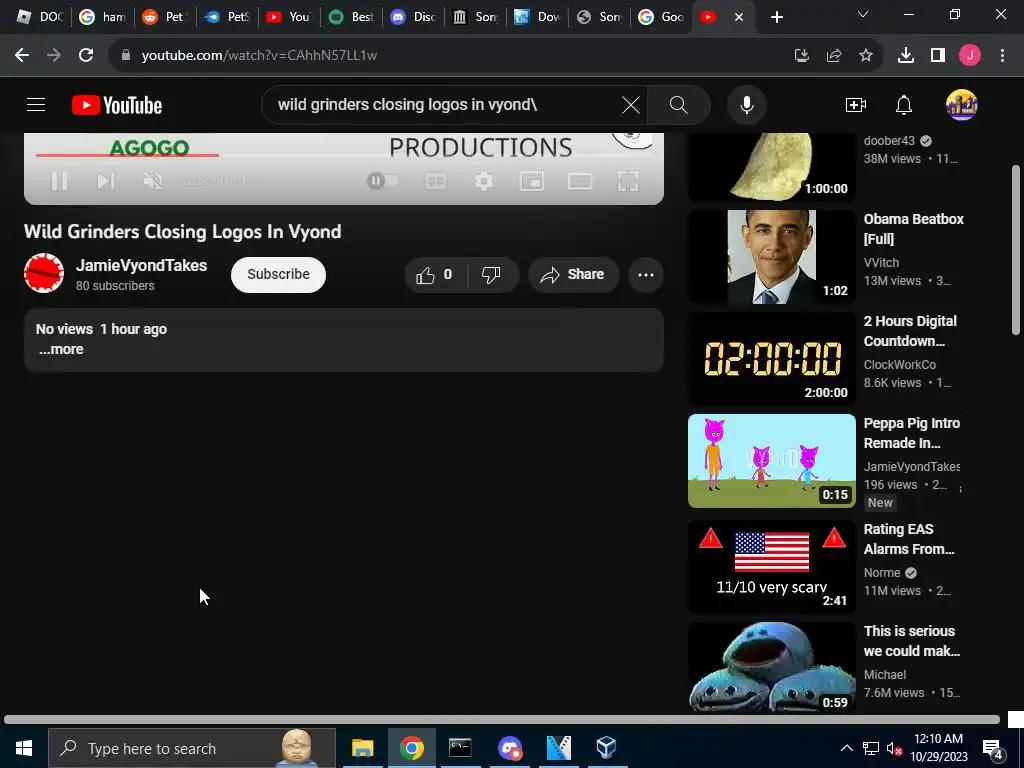This screenshot has height=768, width=1024.
Task: Open the three-dot more actions menu
Action: (x=646, y=275)
